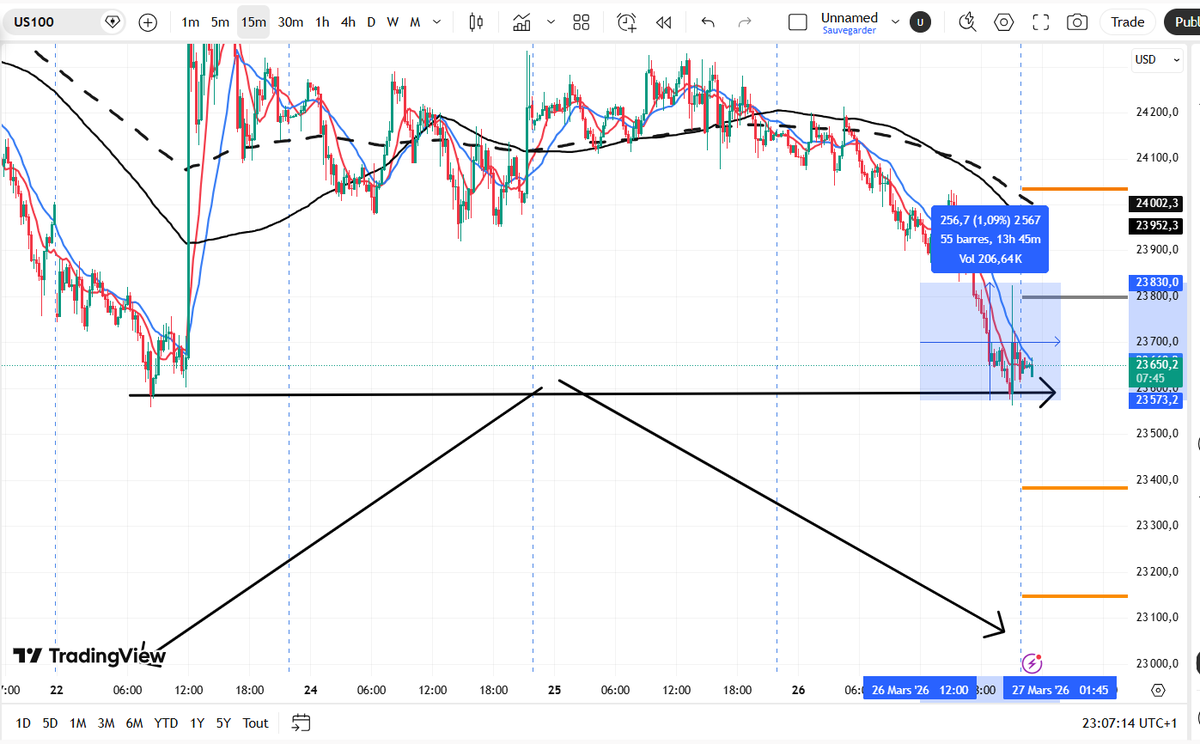Expand the timeframe dropdown chevron
This screenshot has width=1200, height=744.
(x=436, y=21)
